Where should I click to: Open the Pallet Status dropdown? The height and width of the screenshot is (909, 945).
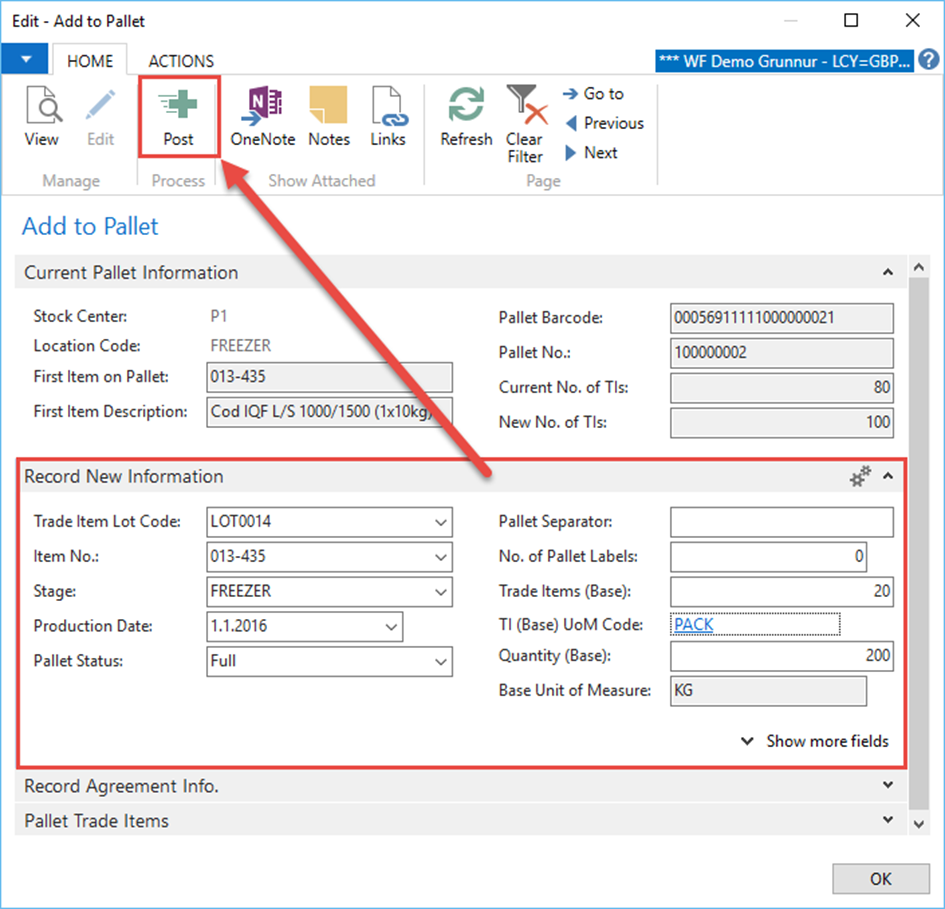pyautogui.click(x=441, y=662)
